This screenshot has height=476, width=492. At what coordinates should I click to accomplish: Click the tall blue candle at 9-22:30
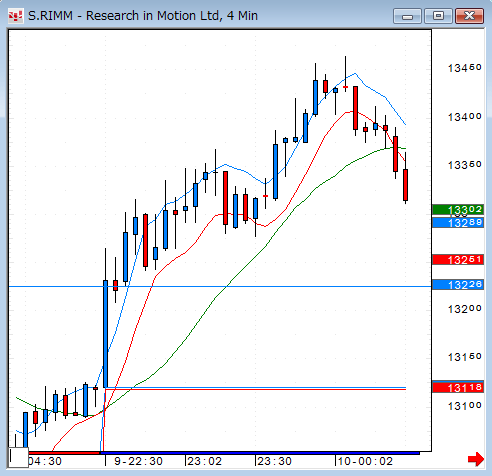[x=105, y=334]
